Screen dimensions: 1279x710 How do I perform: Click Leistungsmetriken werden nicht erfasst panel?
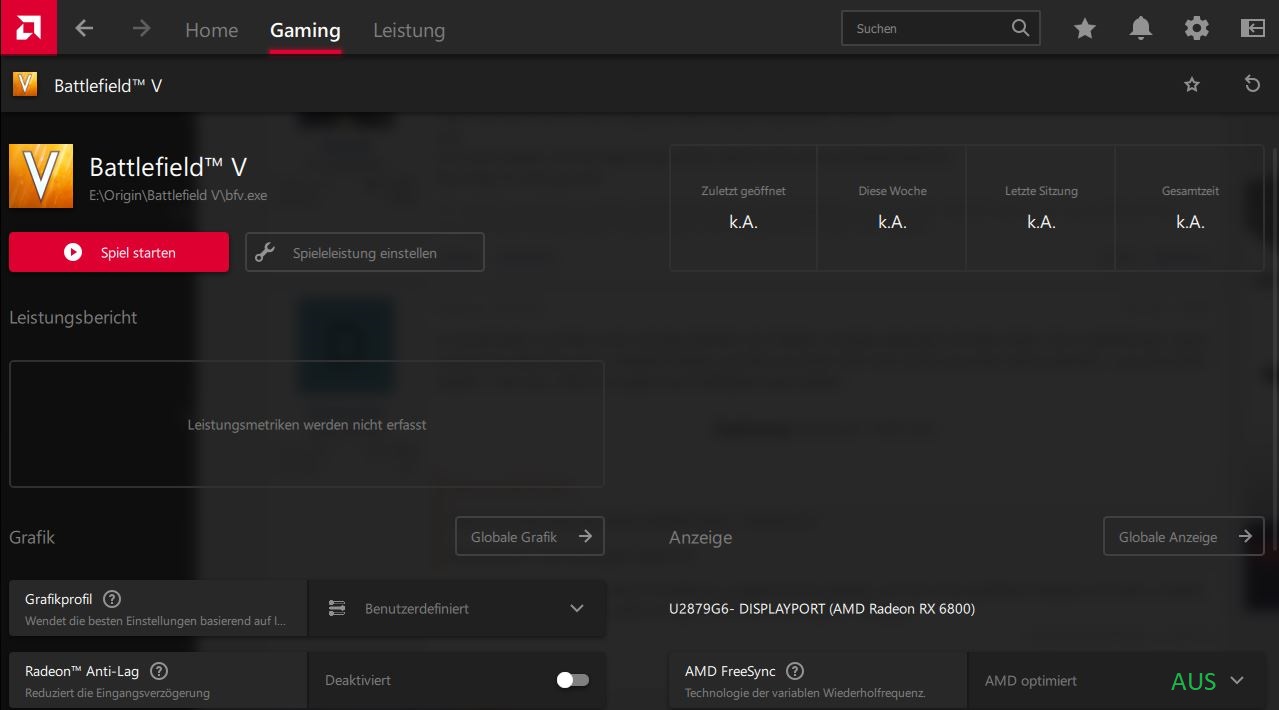click(x=307, y=424)
